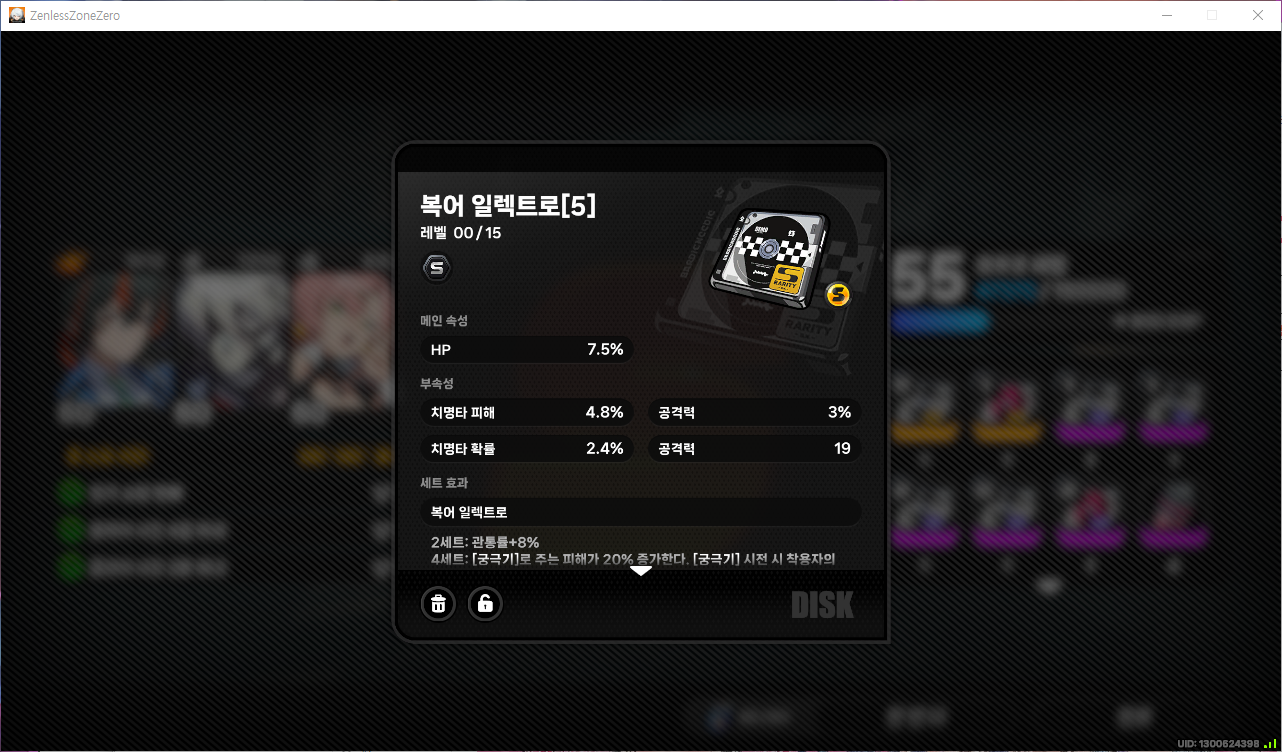Open the 복어 일렉트로 set effect bar

tap(641, 512)
